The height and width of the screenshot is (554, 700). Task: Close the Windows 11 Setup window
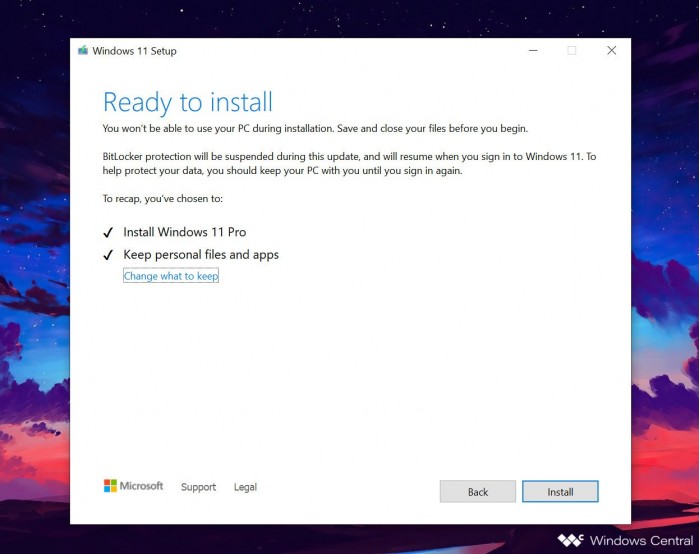611,50
